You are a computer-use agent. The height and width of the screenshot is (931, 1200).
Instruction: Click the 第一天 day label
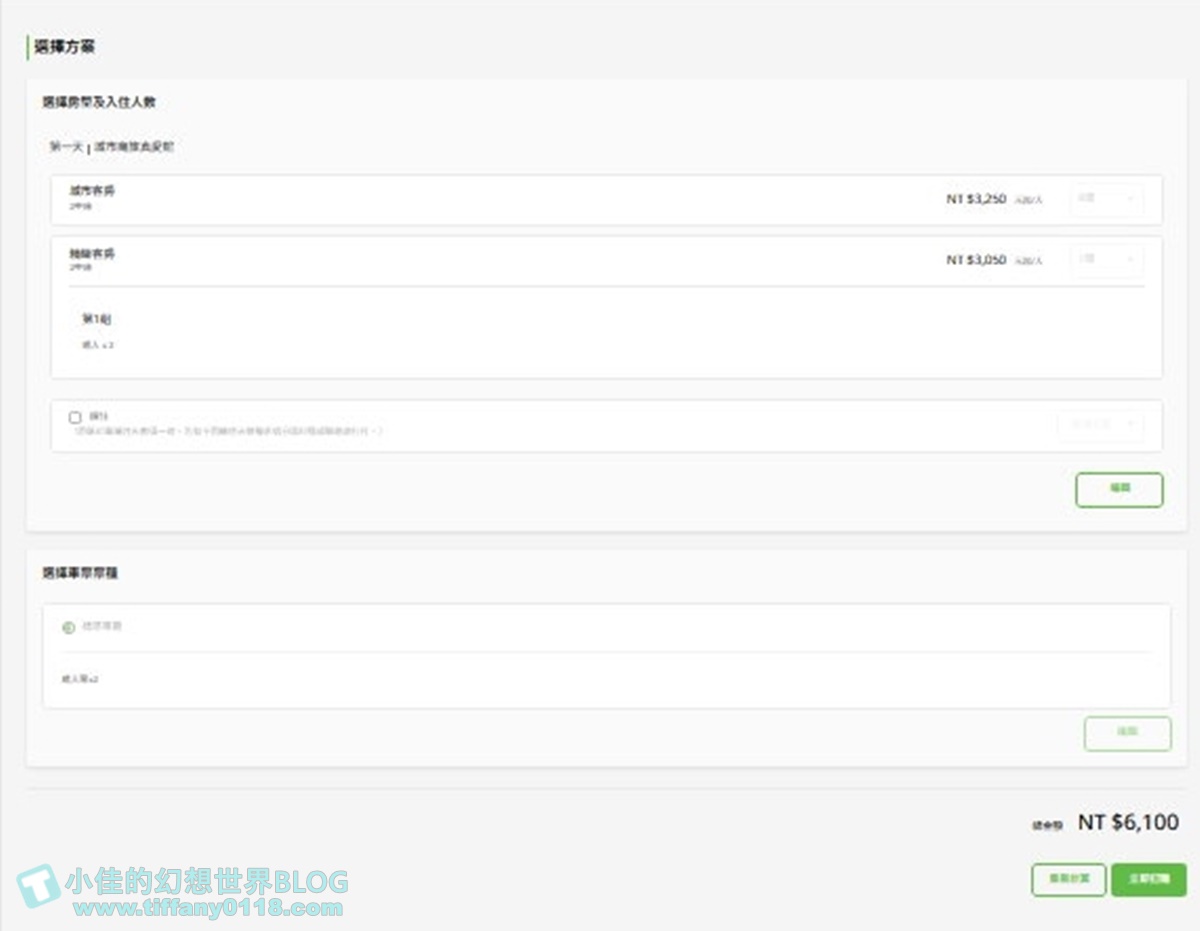coord(66,147)
